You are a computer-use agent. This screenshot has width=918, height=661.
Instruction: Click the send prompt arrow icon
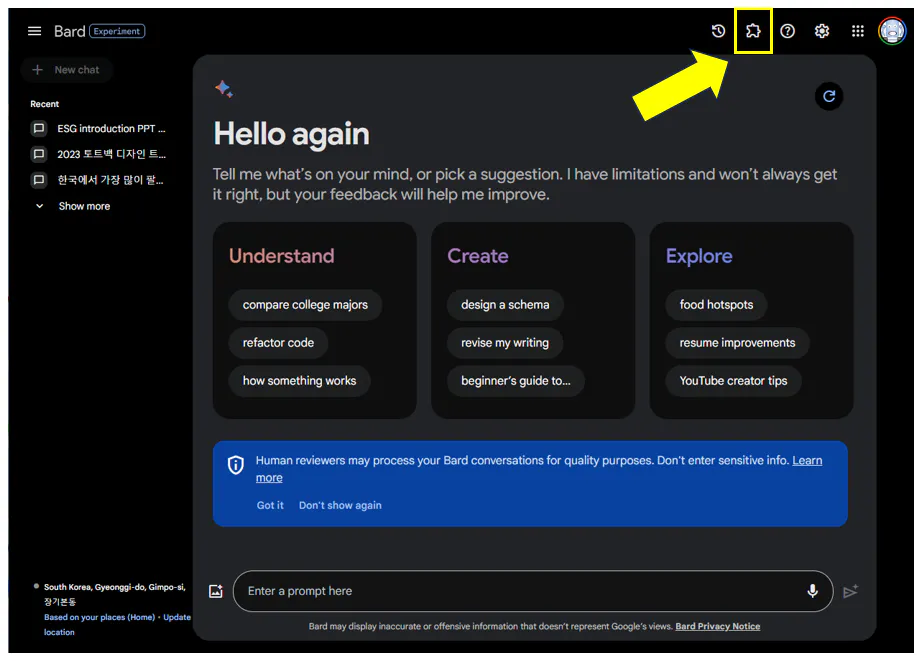pos(850,591)
